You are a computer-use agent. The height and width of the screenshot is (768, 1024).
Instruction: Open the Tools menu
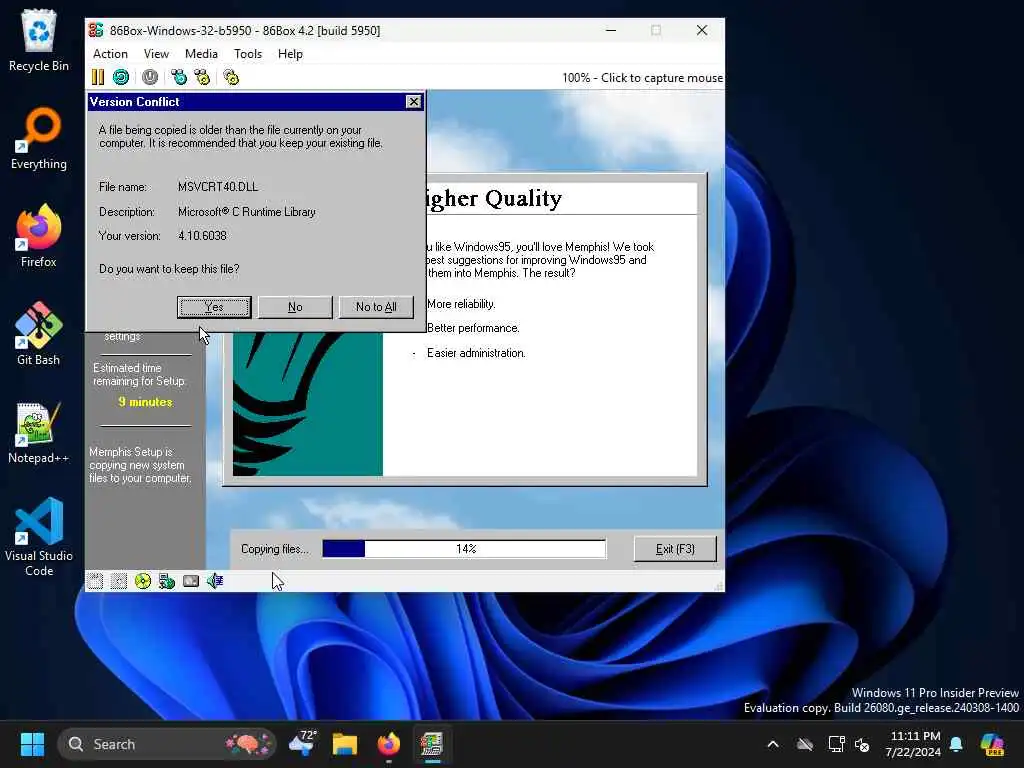click(248, 54)
